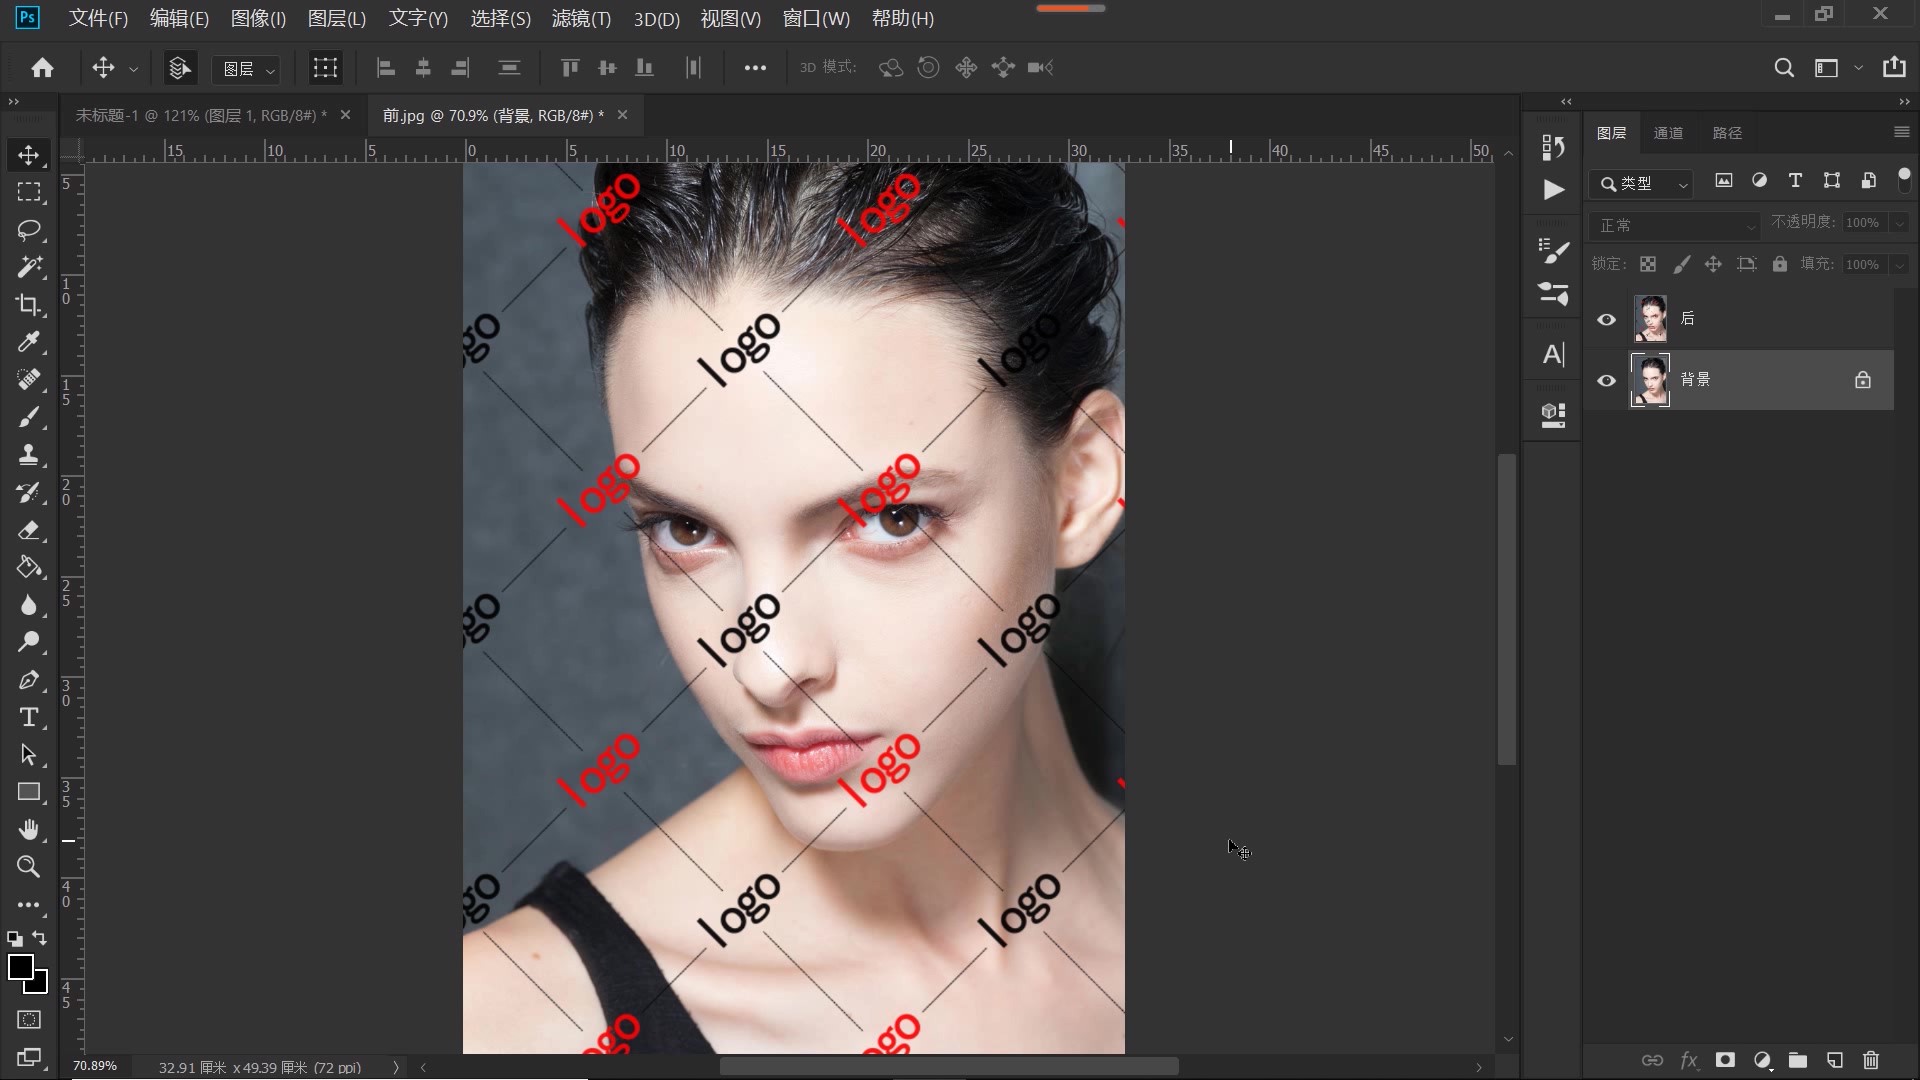This screenshot has width=1920, height=1080.
Task: Select the Magic Wand tool
Action: [28, 267]
